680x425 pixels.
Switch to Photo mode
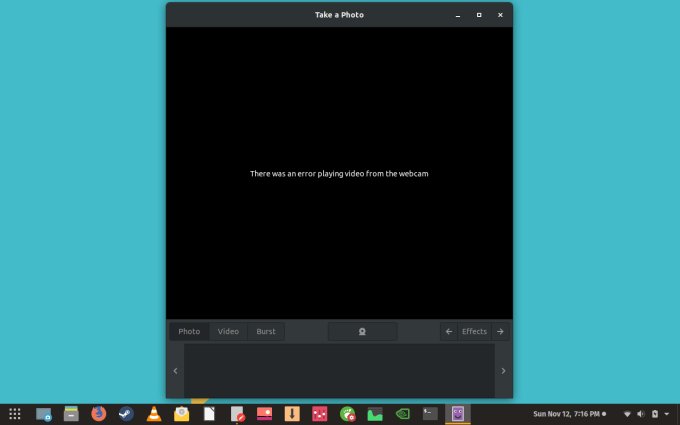click(x=189, y=331)
